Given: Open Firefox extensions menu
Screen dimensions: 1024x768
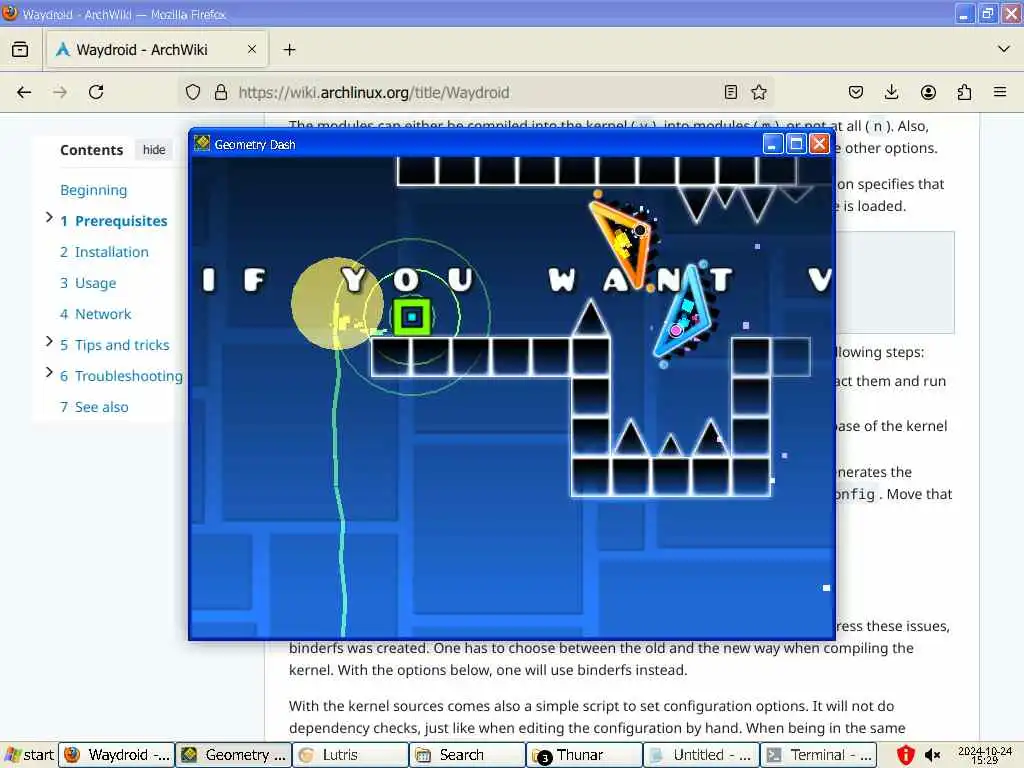Looking at the screenshot, I should 964,92.
